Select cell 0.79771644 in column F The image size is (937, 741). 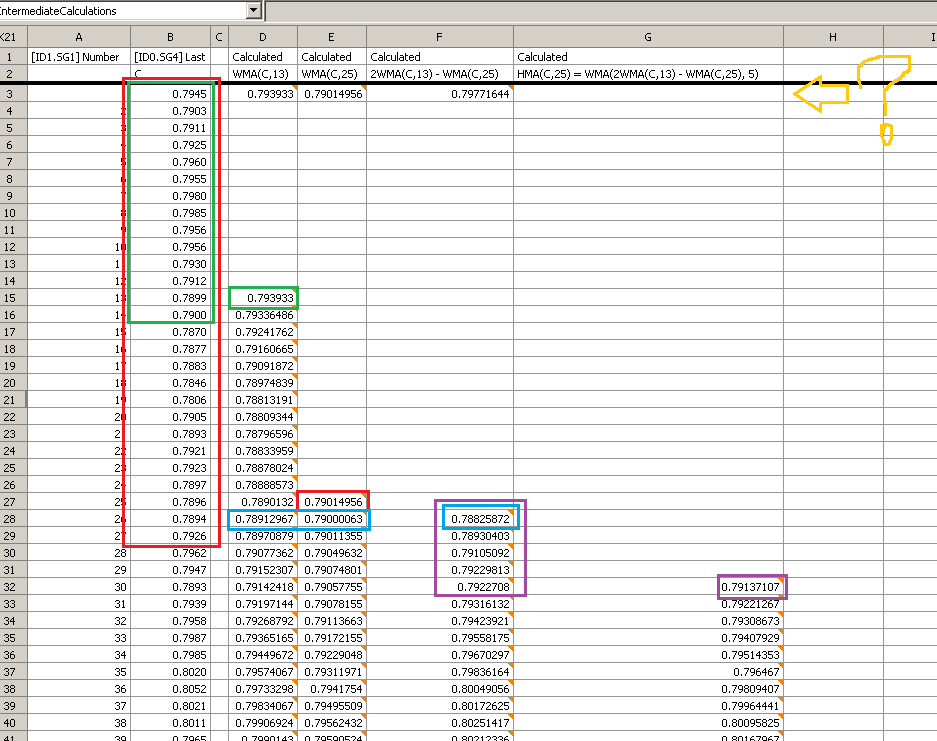click(x=440, y=94)
